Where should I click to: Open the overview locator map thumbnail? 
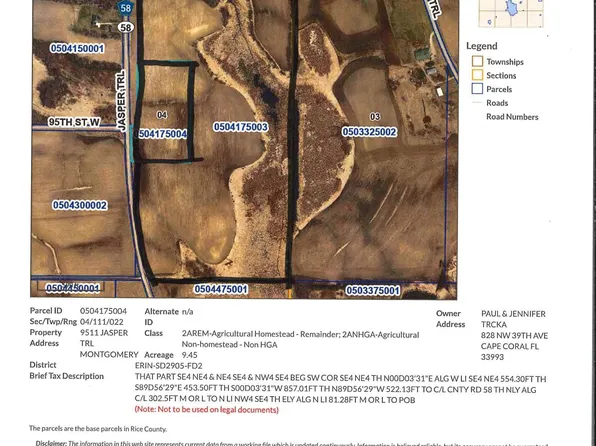[x=511, y=14]
